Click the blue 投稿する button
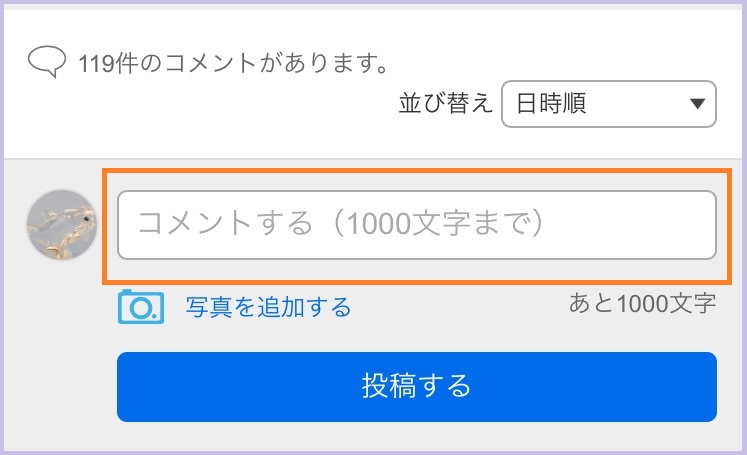This screenshot has height=455, width=747. pos(417,387)
